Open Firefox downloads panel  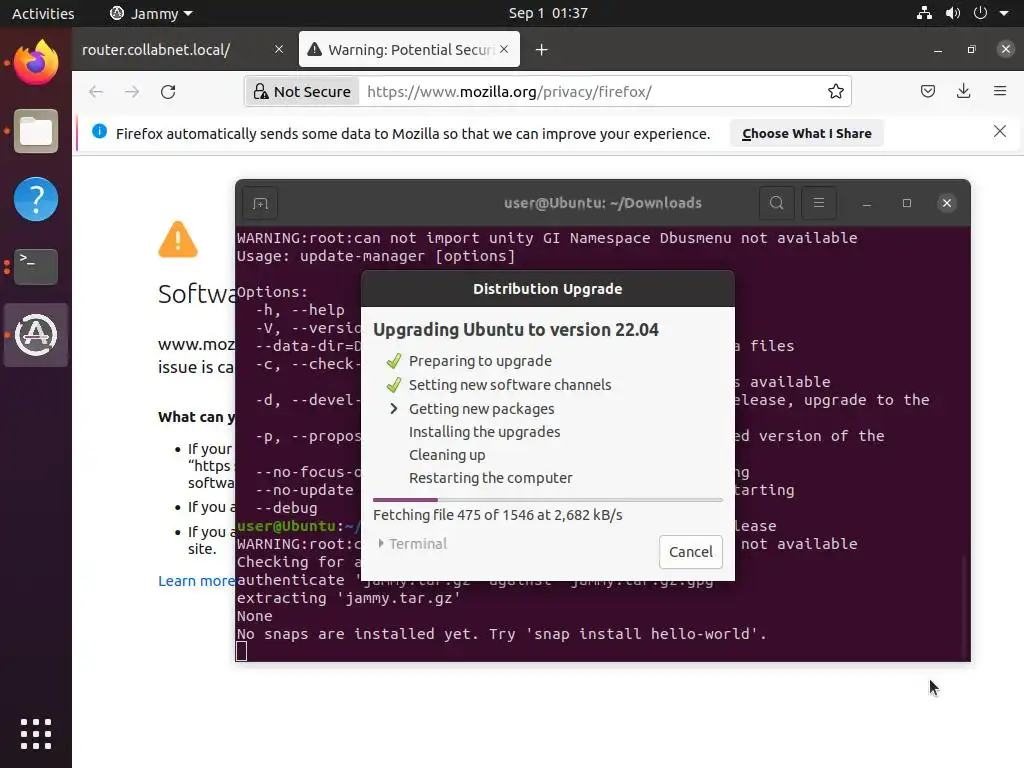(963, 91)
